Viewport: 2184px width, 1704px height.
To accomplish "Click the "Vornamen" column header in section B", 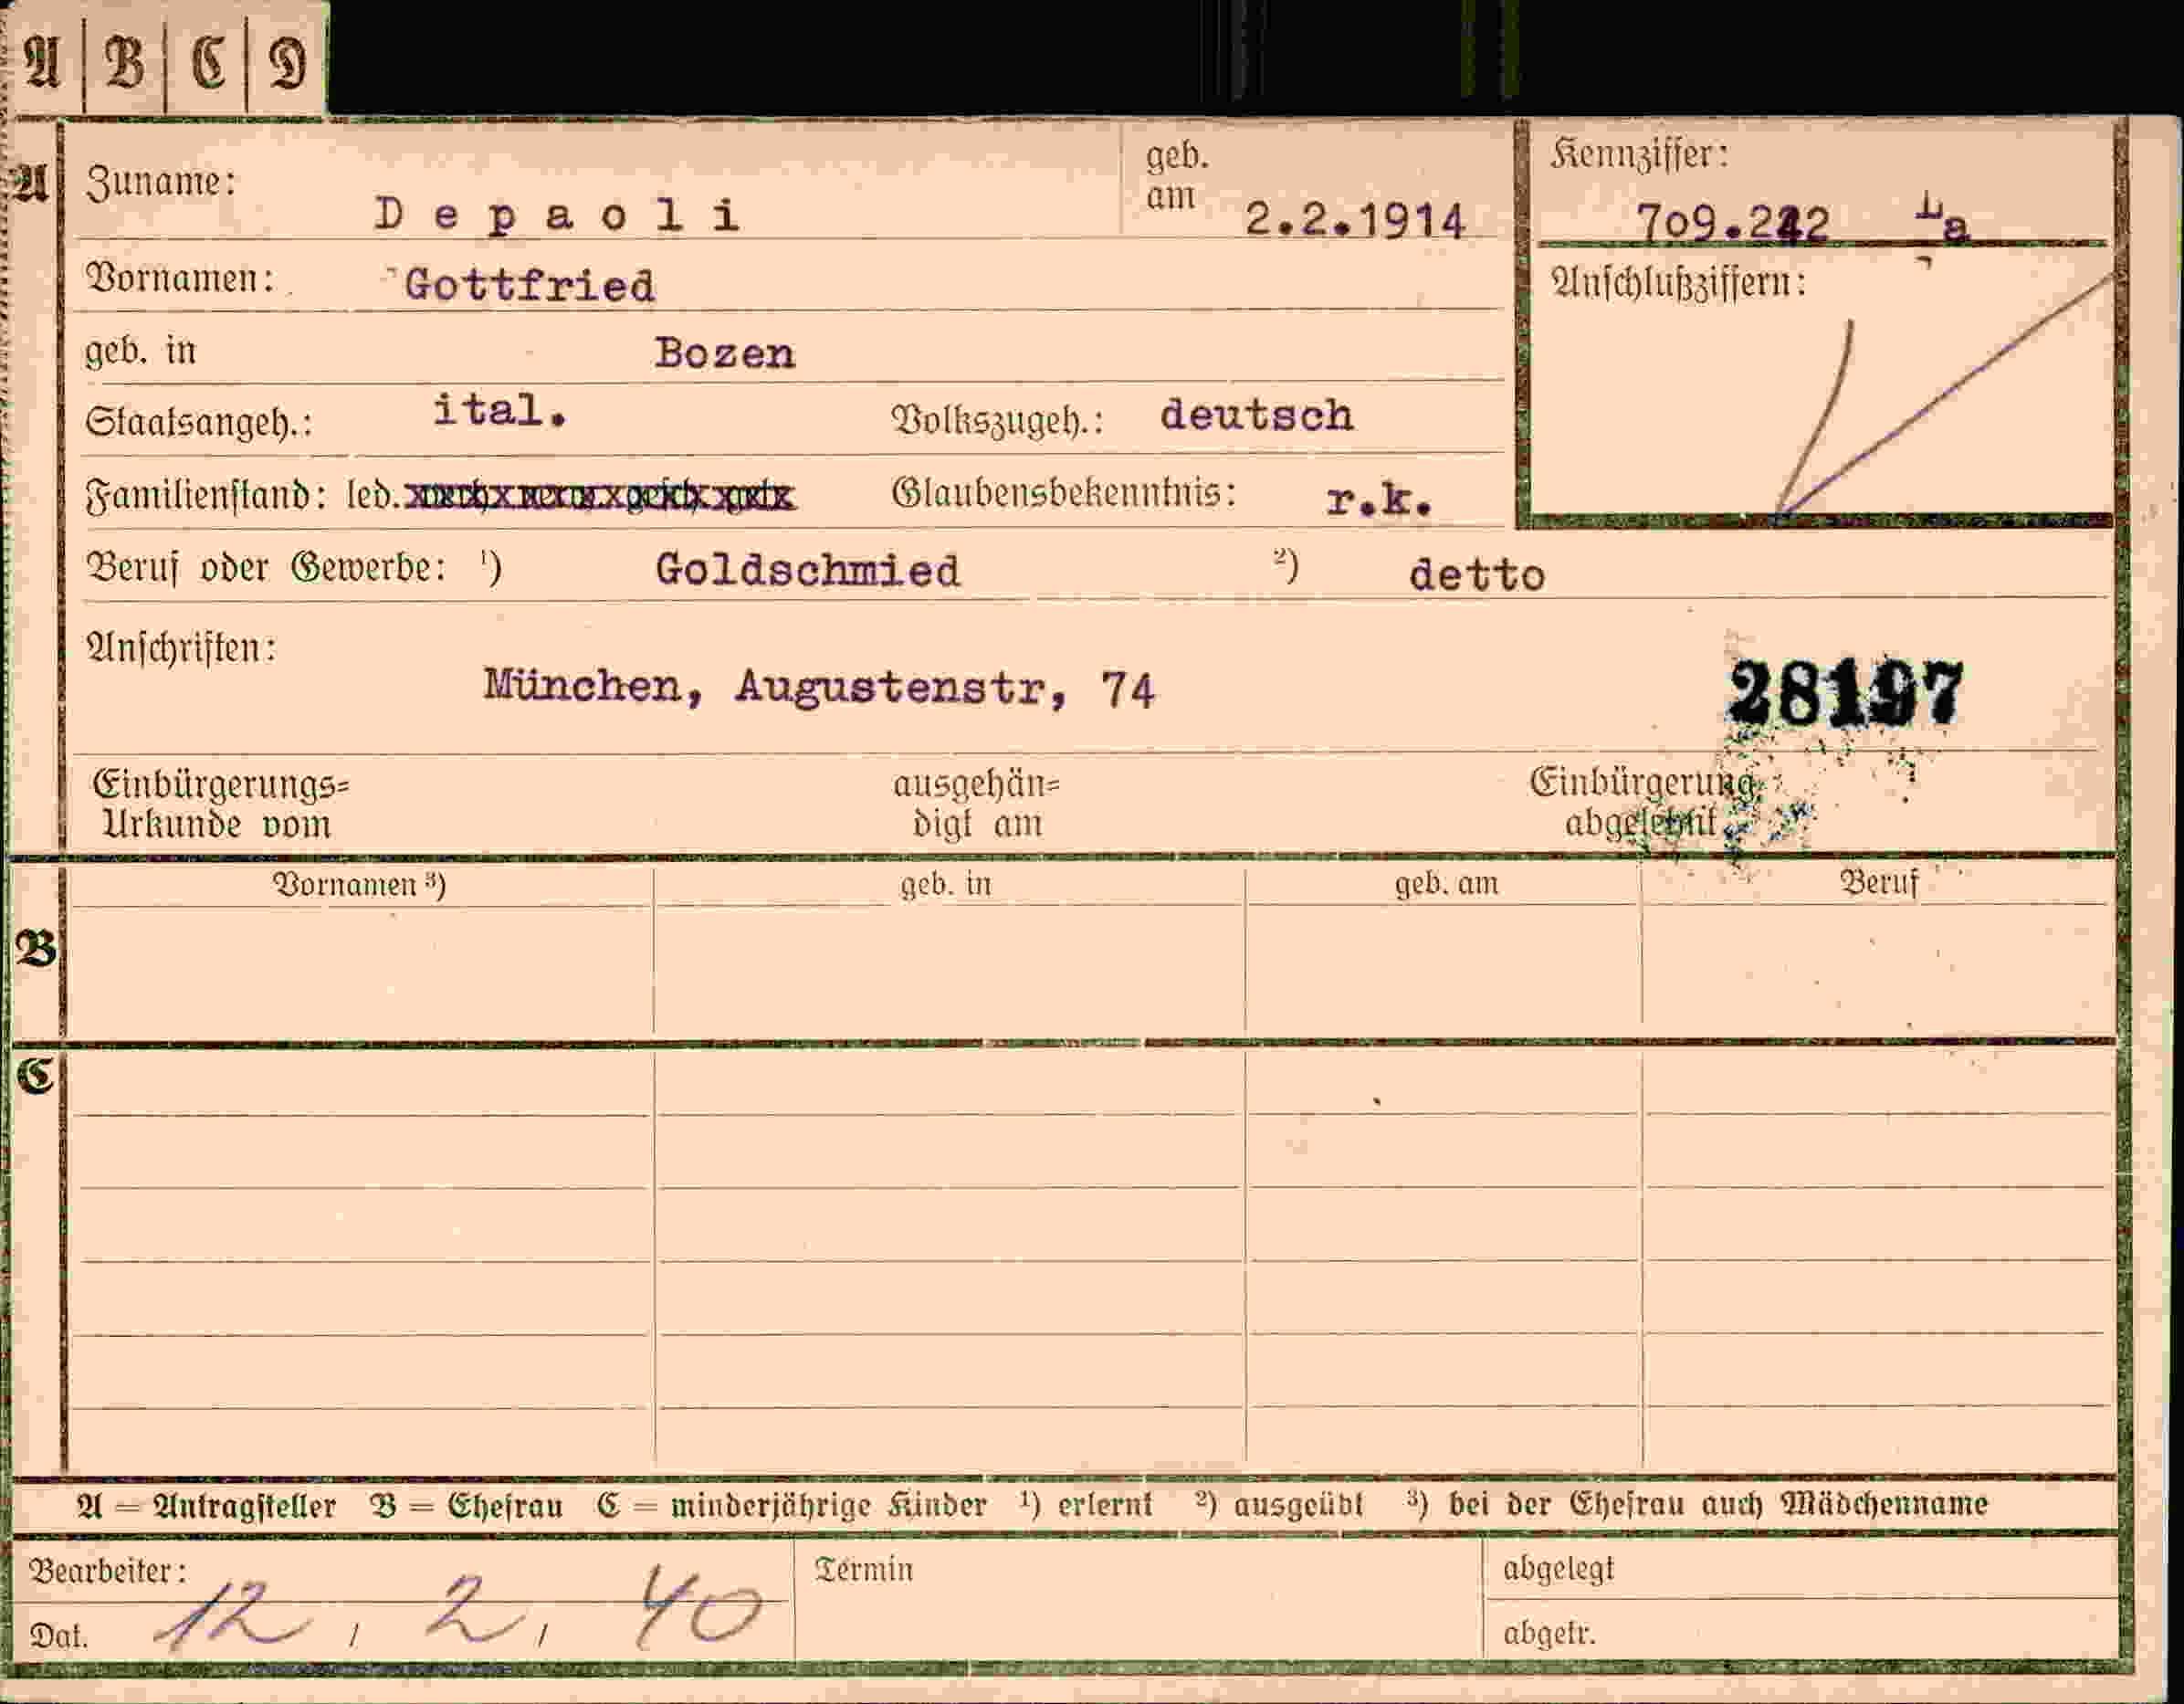I will (x=359, y=885).
